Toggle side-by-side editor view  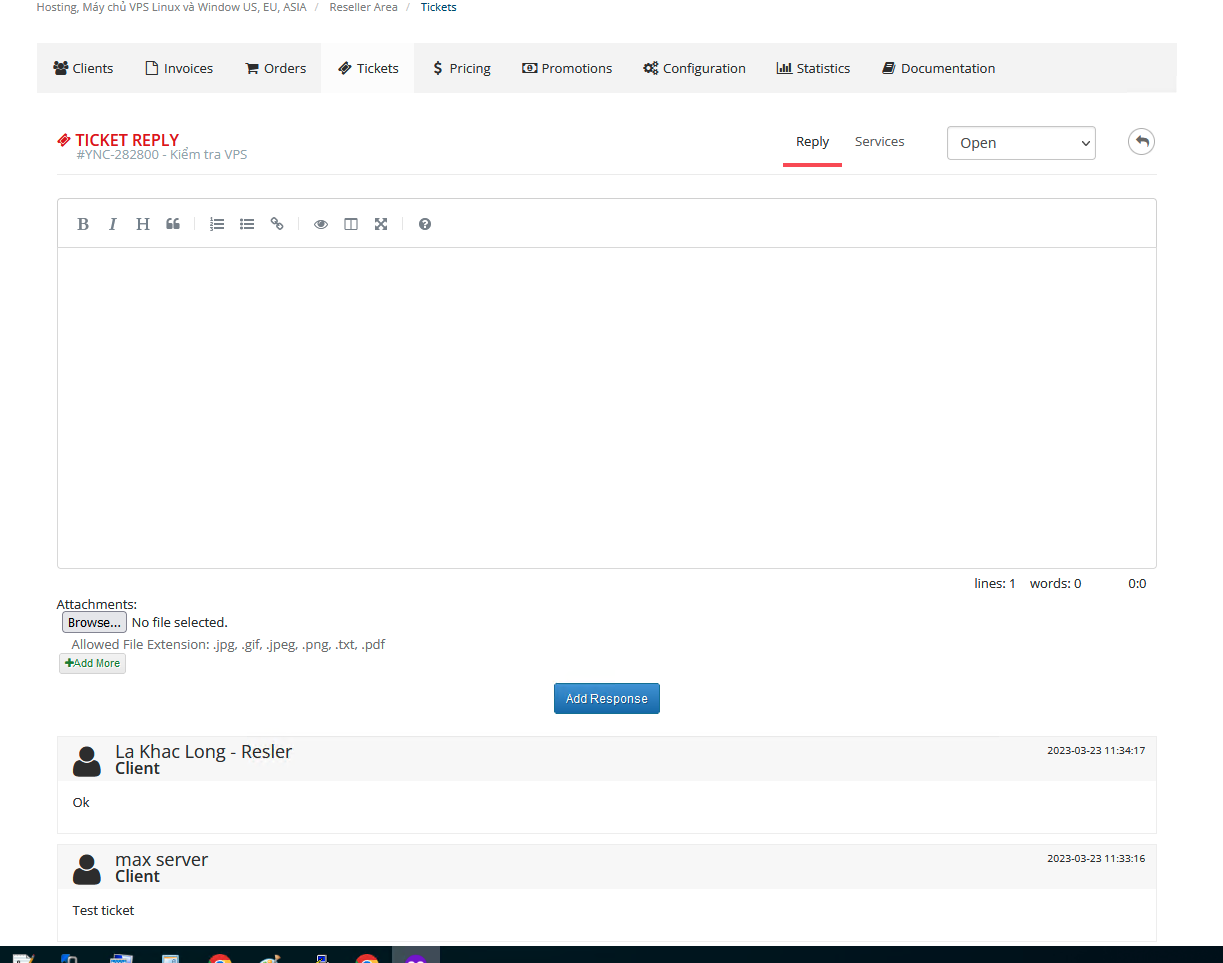coord(351,224)
